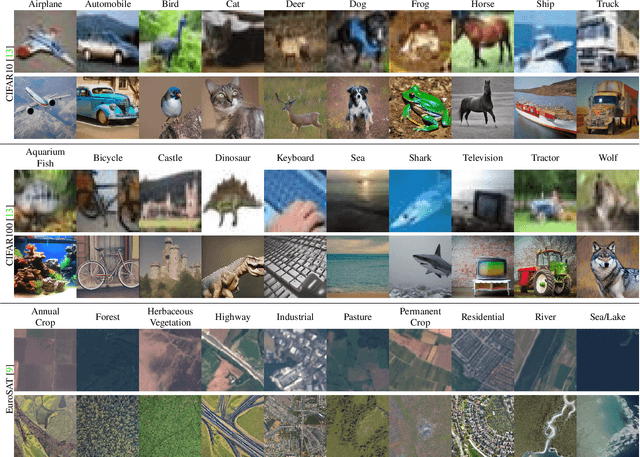The image size is (640, 457).
Task: Click the pixelated fighter jet image under Airplane
Action: (45, 42)
